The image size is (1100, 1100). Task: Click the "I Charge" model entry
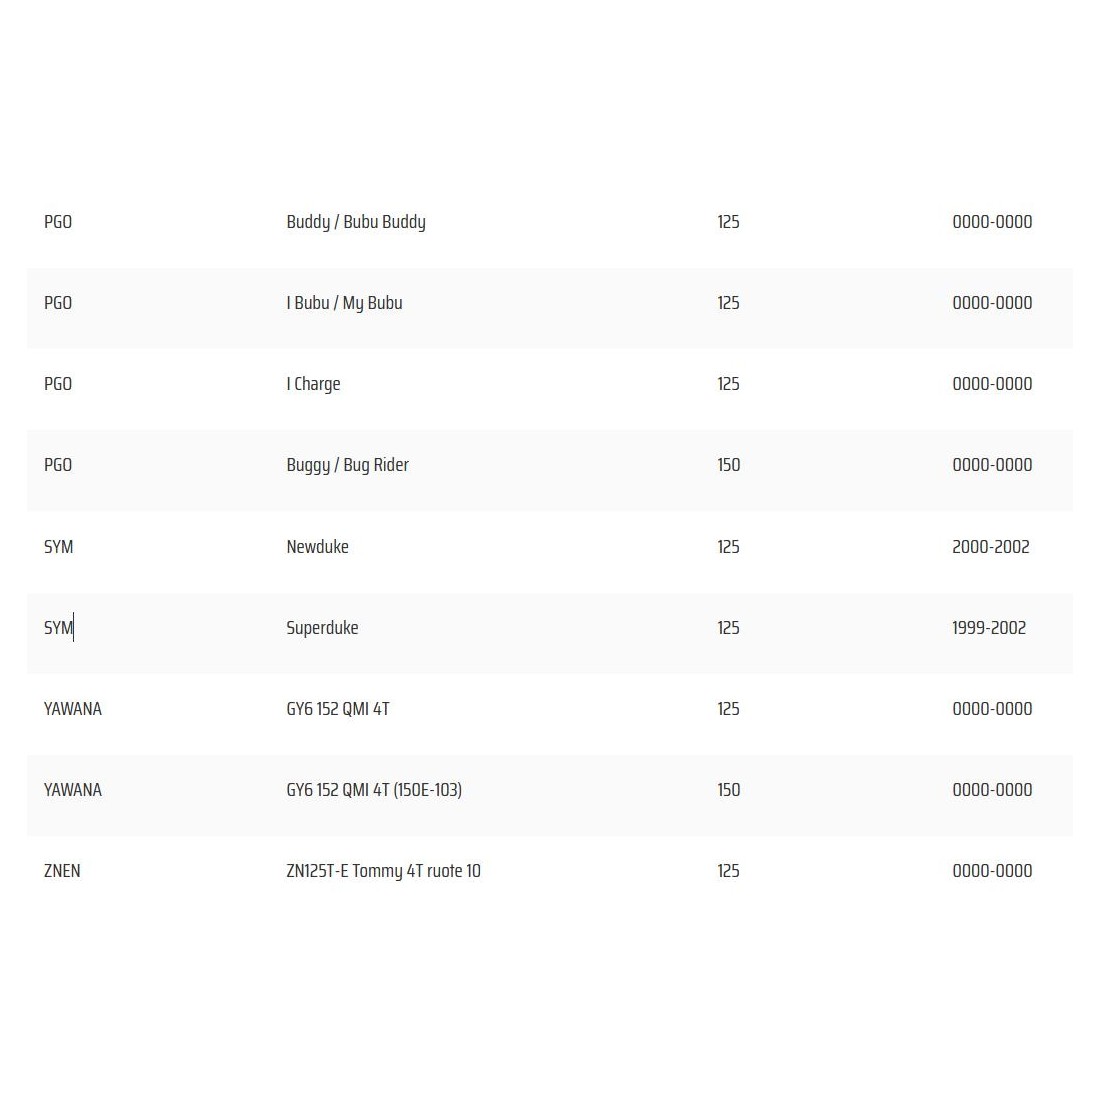tap(313, 384)
